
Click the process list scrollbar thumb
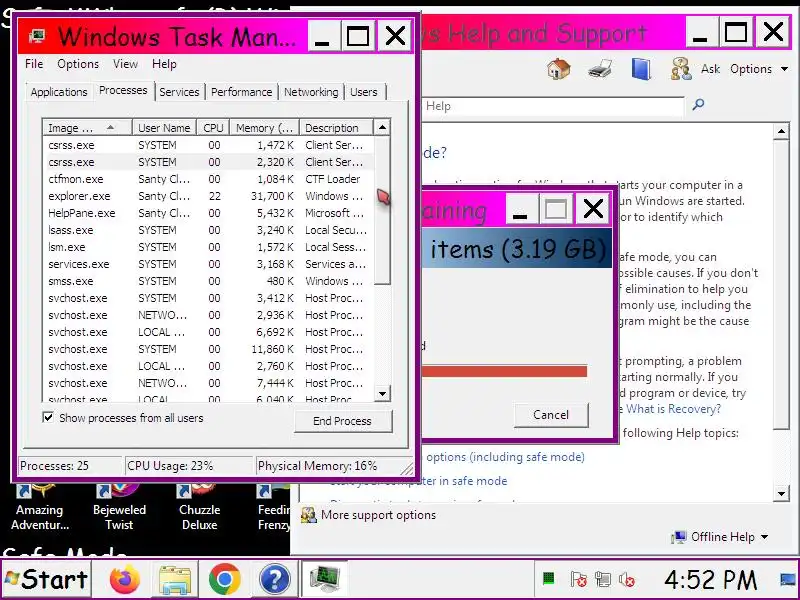[x=382, y=209]
